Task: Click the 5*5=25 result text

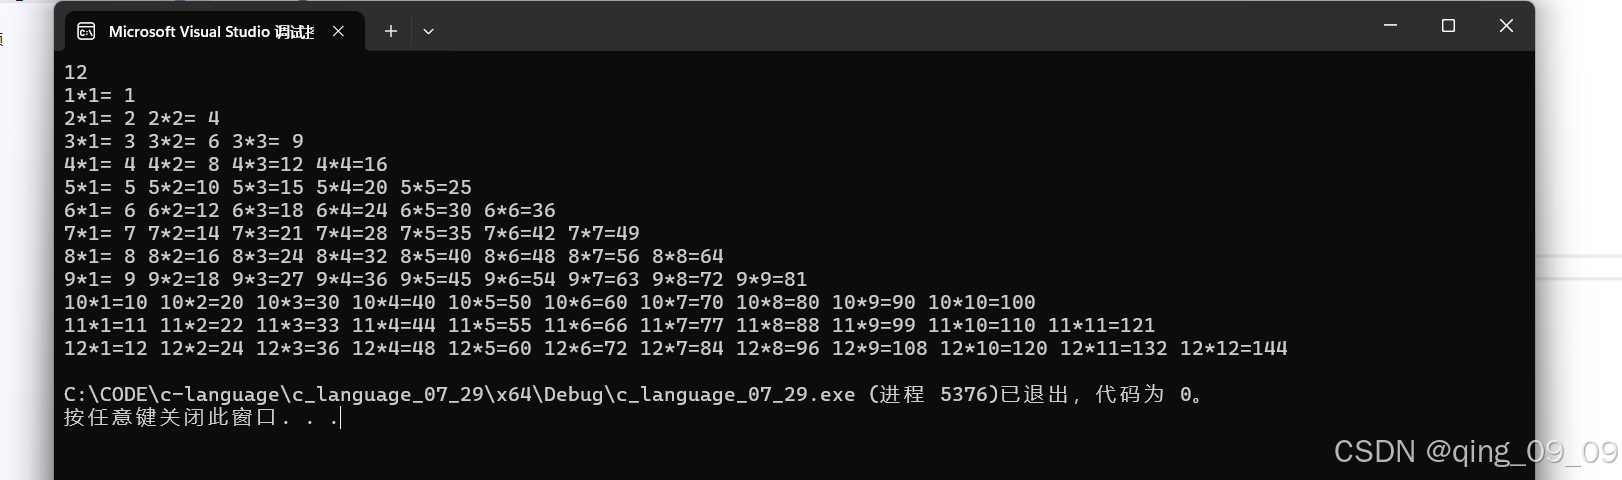Action: pos(436,187)
